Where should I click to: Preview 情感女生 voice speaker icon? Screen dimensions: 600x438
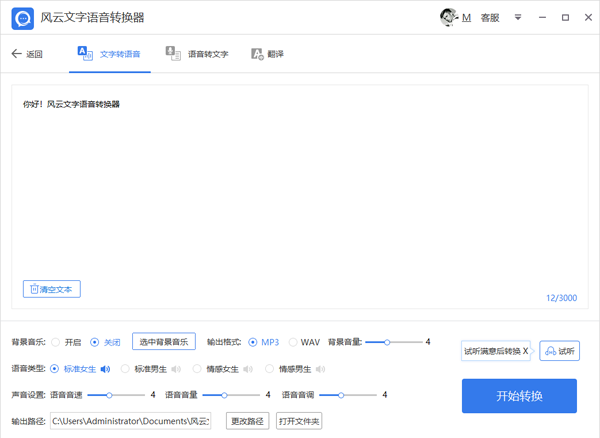click(248, 369)
